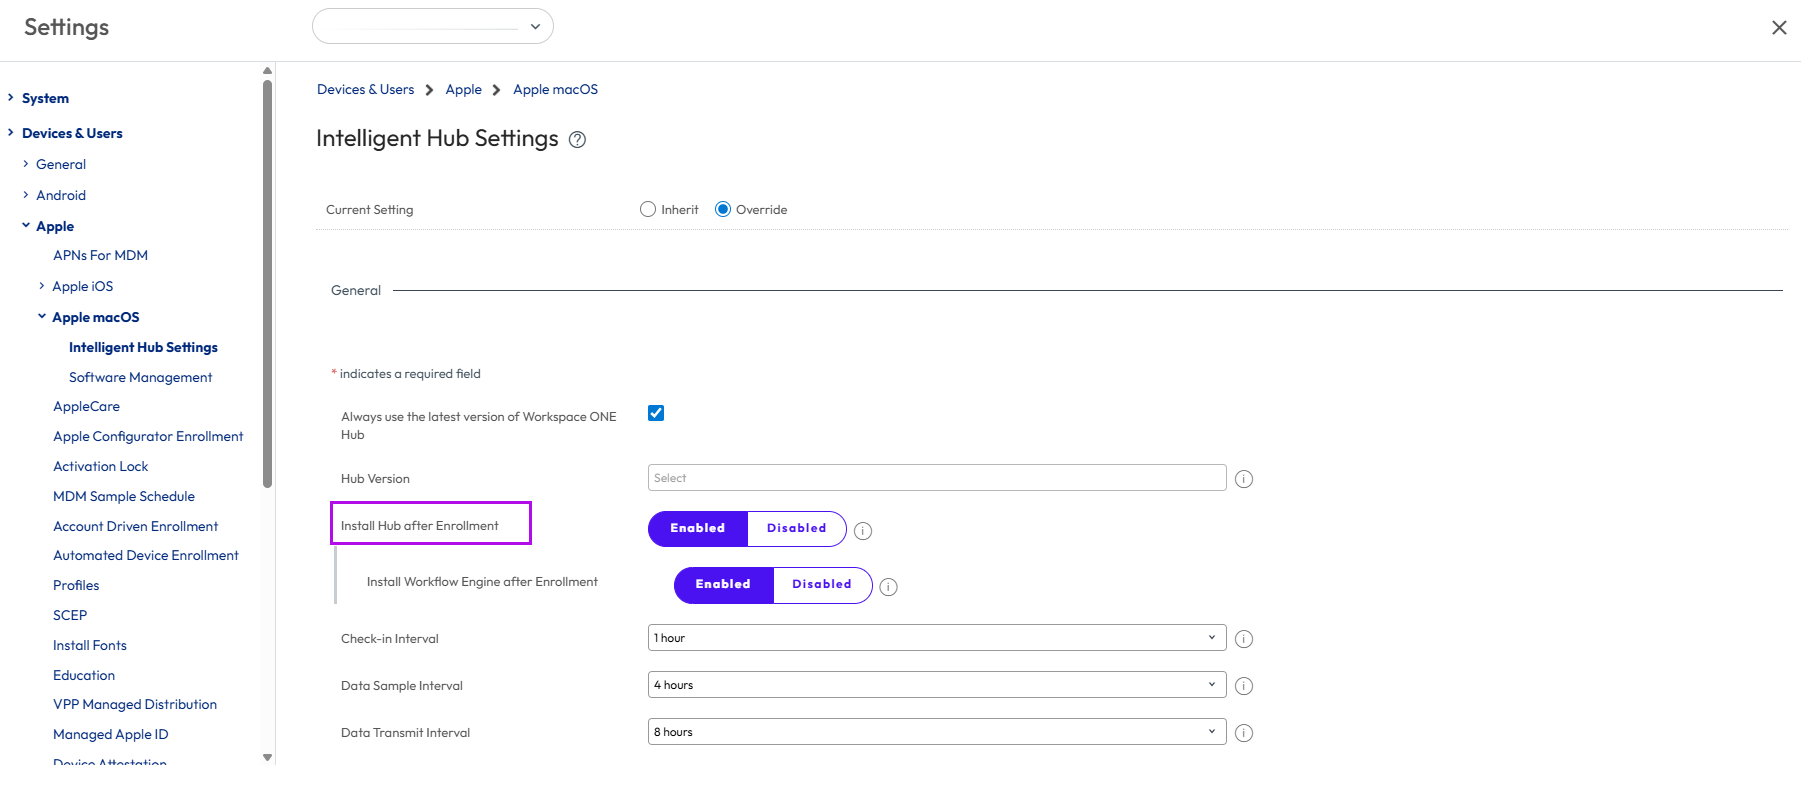The height and width of the screenshot is (791, 1801).
Task: Collapse the Apple sidebar node
Action: [x=26, y=226]
